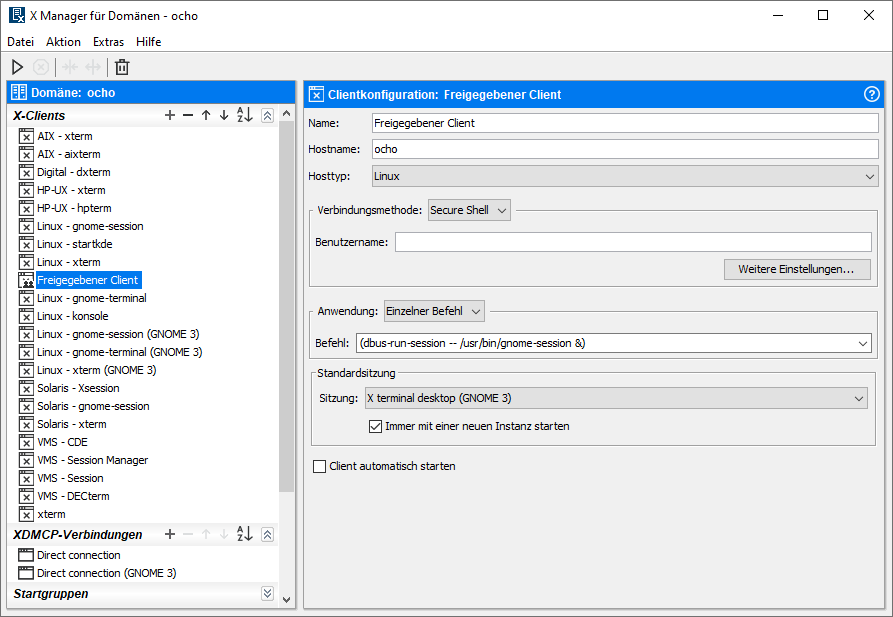Click 'Weitere Einstellungen...' button

[x=797, y=269]
